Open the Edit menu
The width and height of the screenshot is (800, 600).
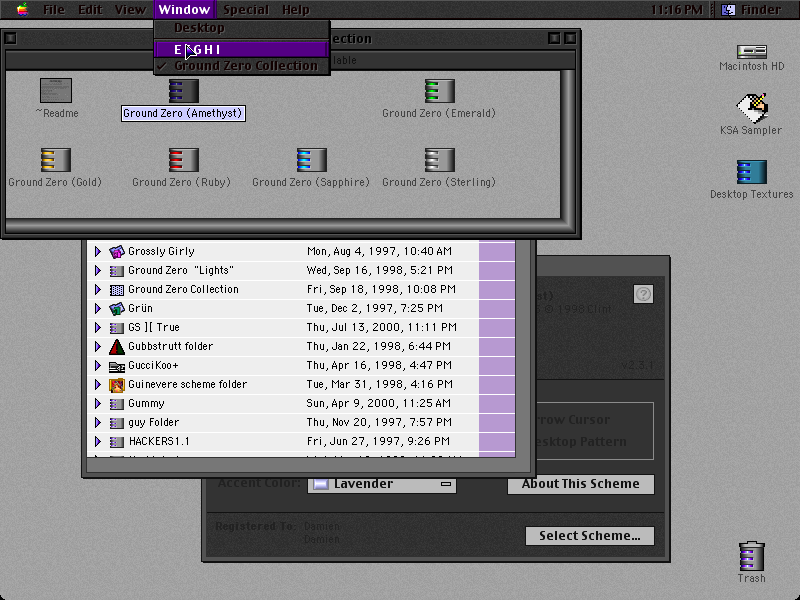90,9
